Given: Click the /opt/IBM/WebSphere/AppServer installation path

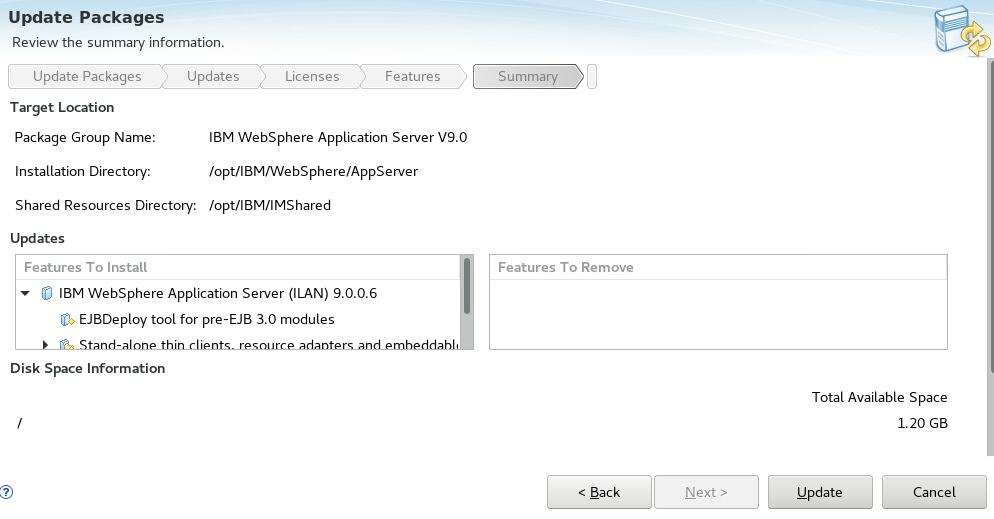Looking at the screenshot, I should 313,172.
